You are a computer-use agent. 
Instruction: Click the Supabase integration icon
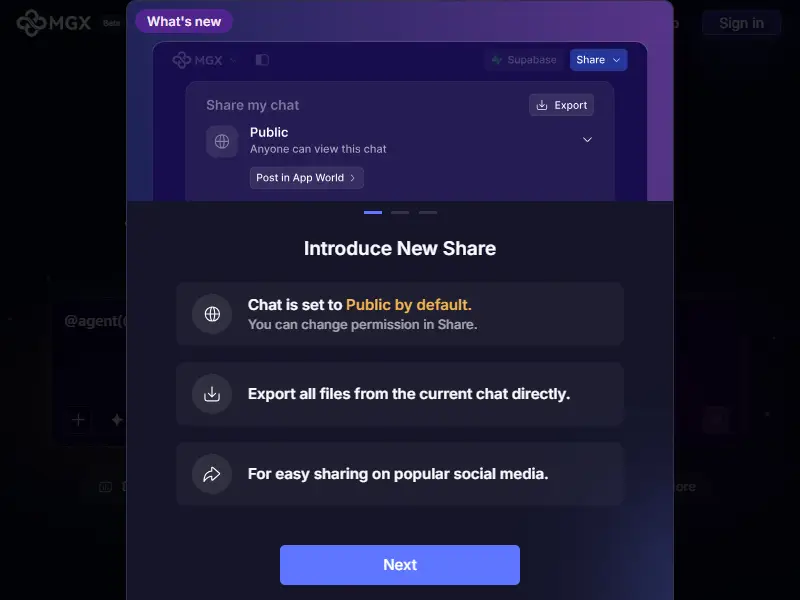(x=496, y=60)
